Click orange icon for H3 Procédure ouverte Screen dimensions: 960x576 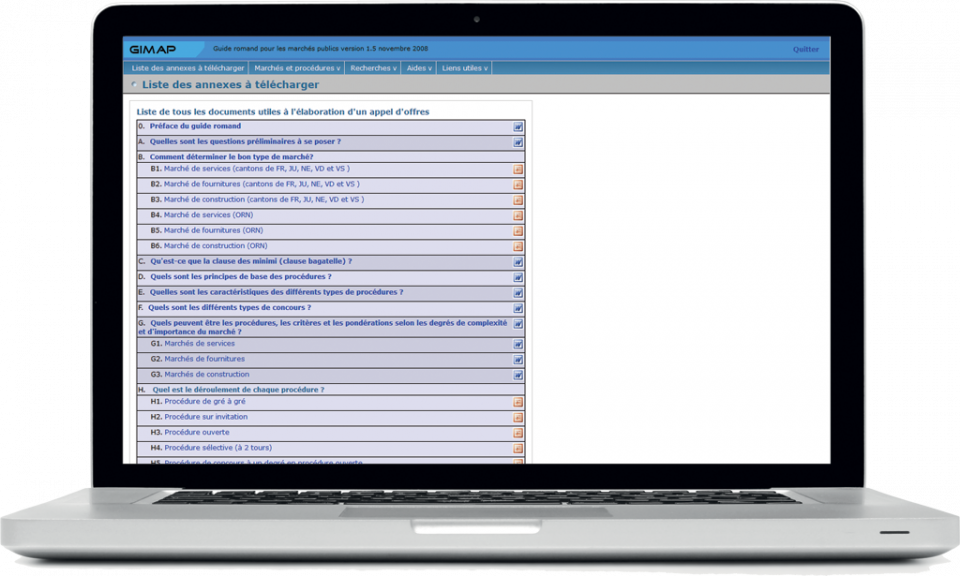click(518, 433)
